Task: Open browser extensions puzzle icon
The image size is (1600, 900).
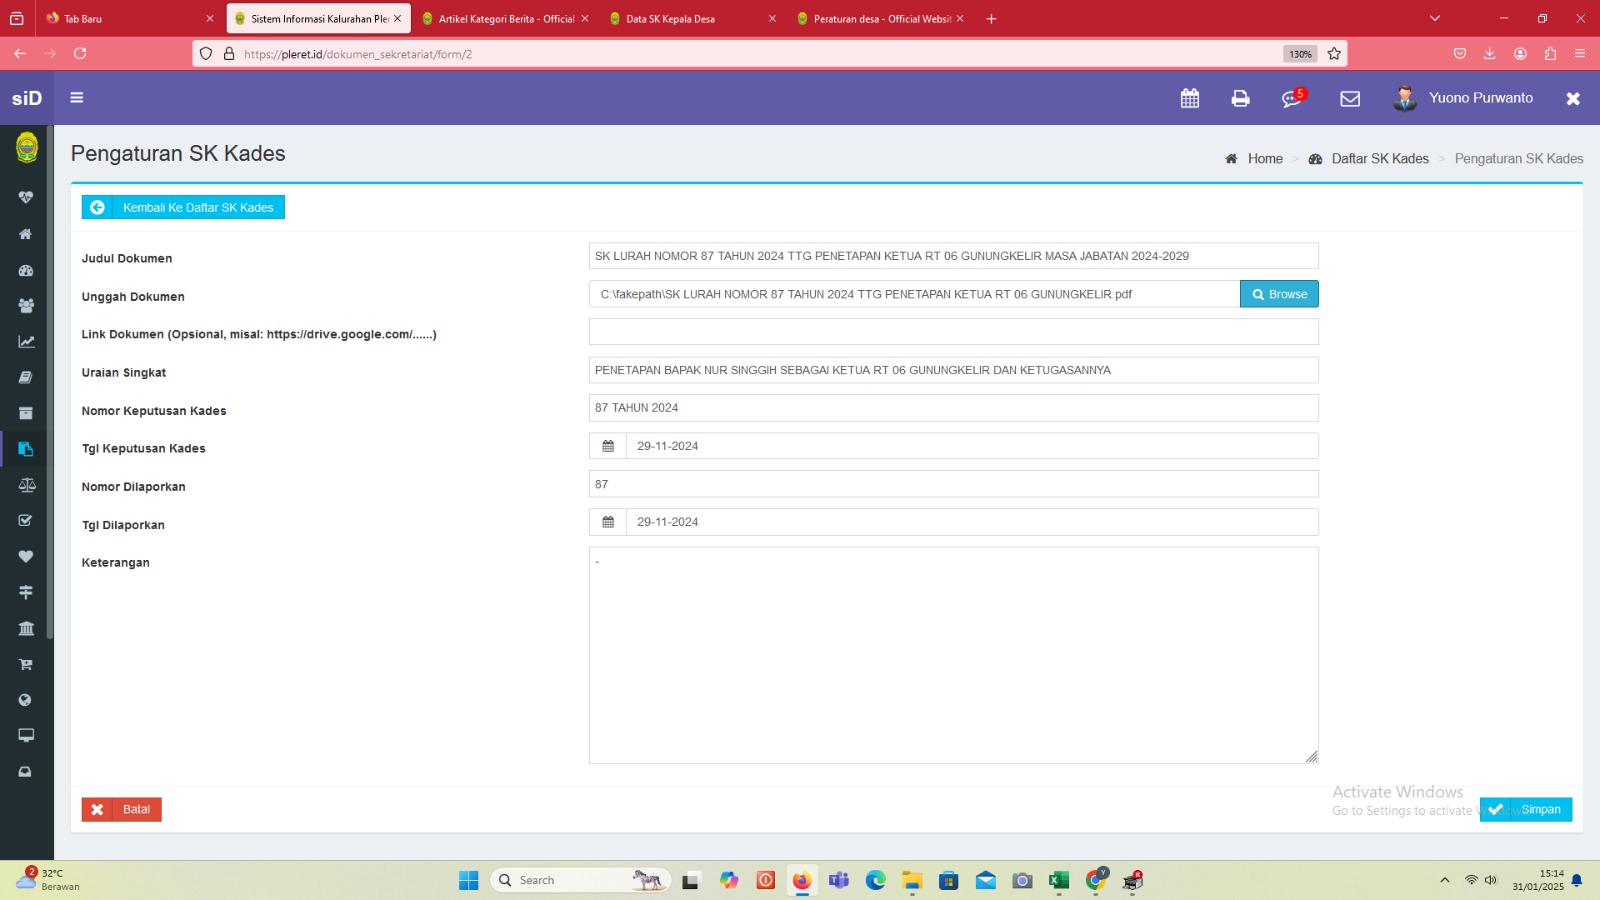Action: coord(1550,54)
